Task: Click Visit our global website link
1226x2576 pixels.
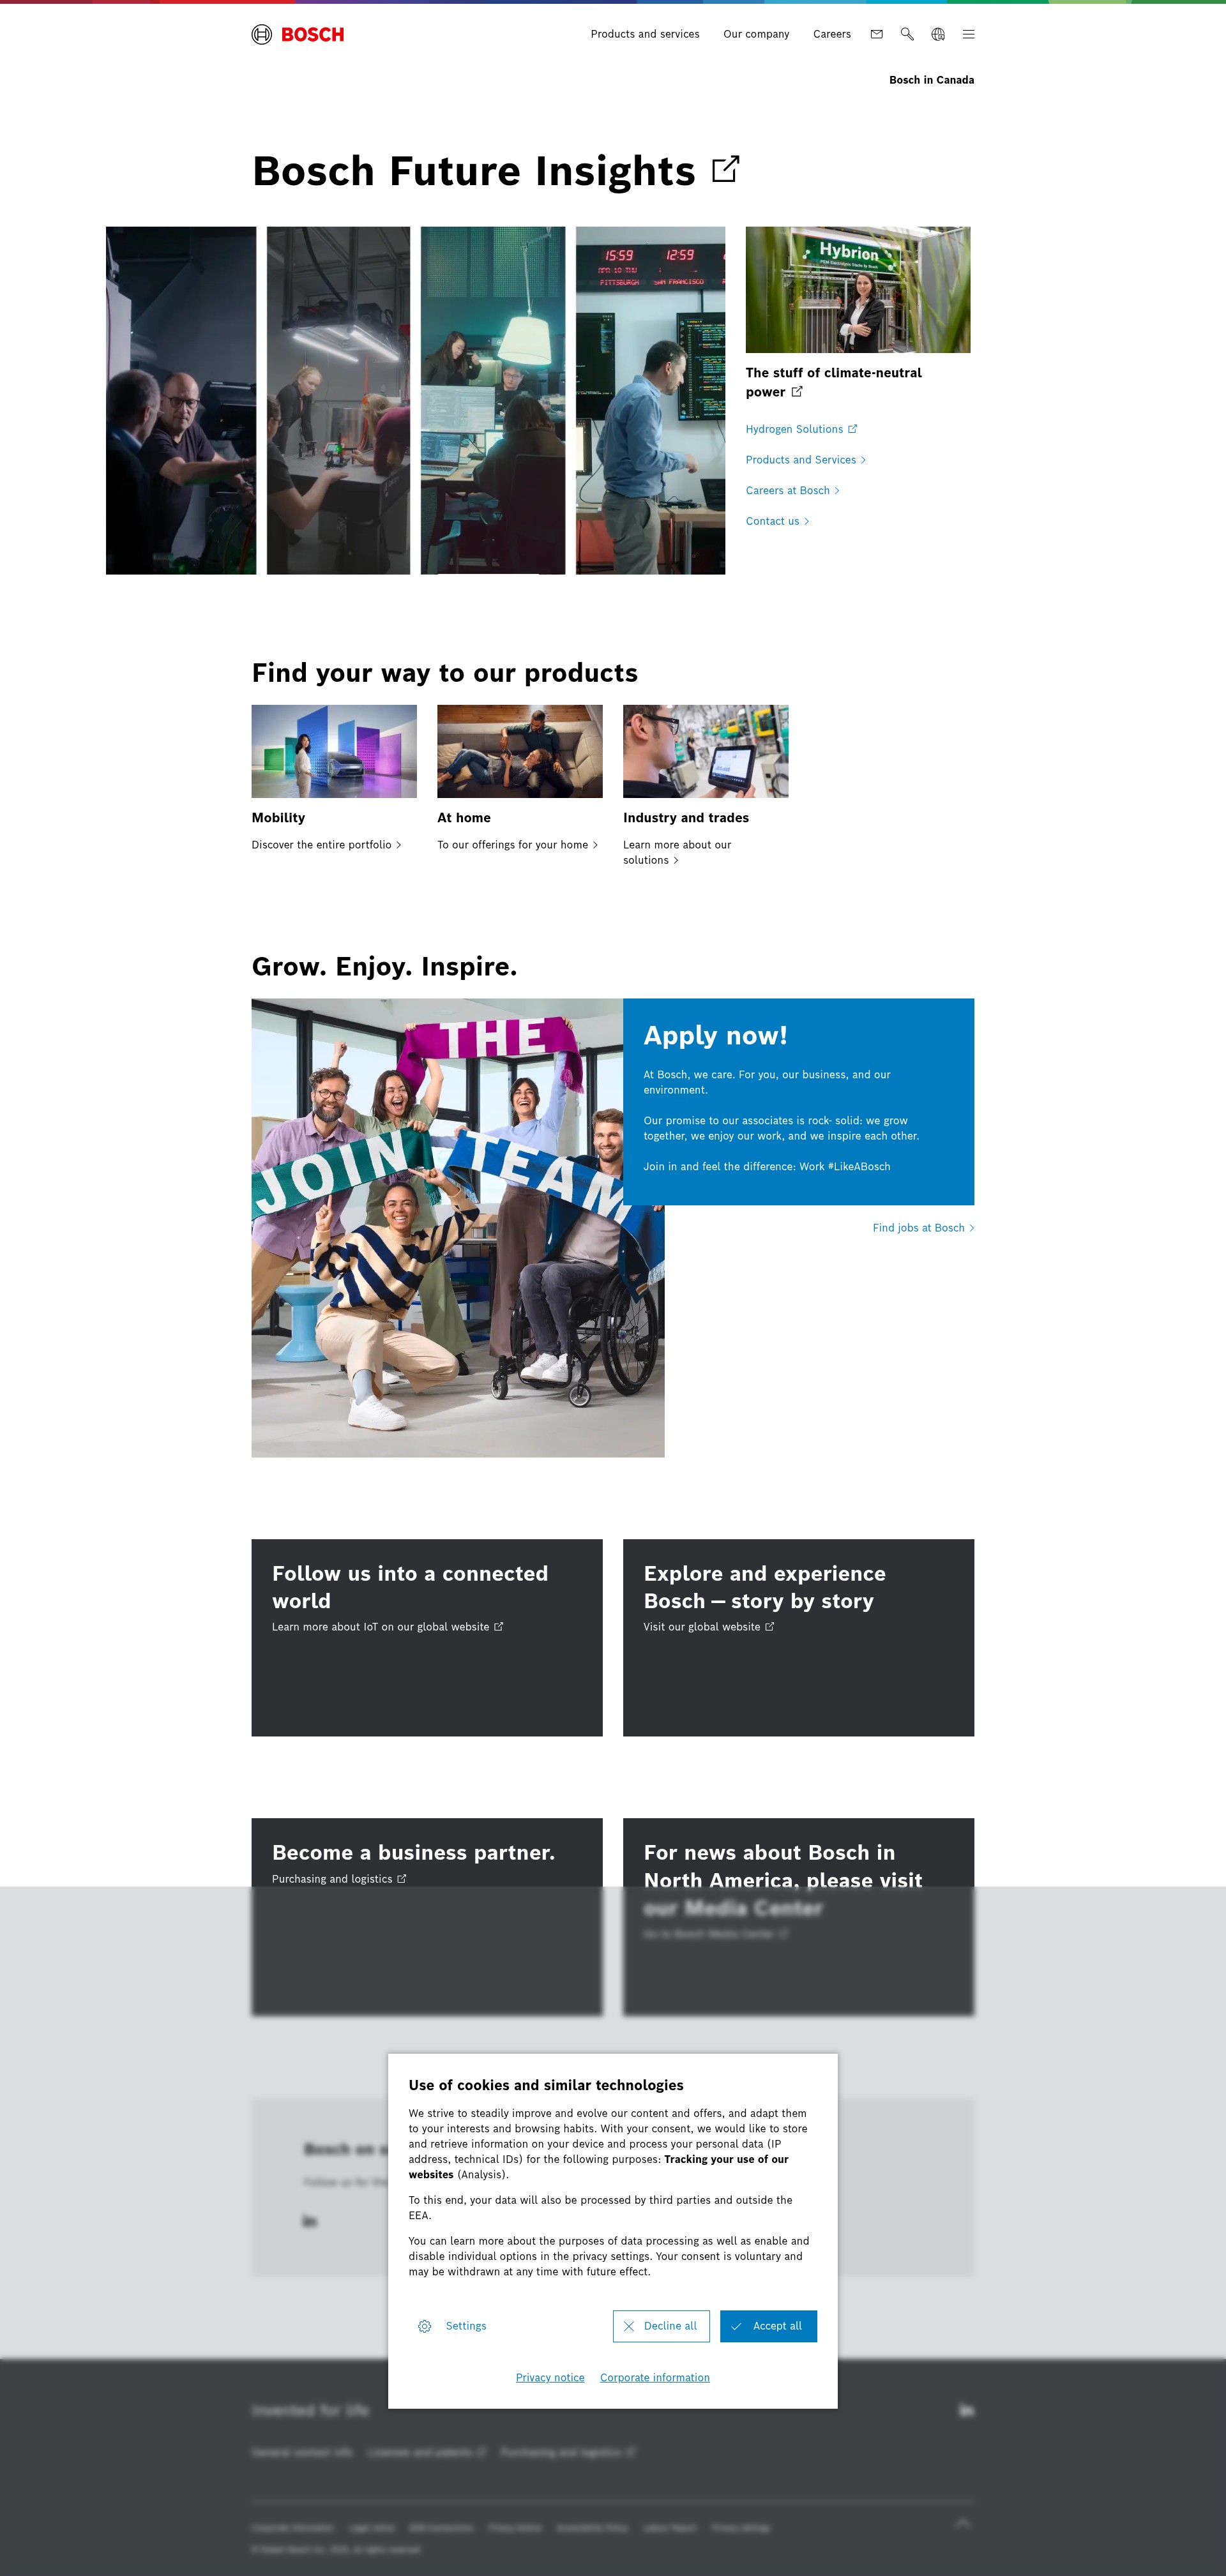Action: pos(709,1627)
